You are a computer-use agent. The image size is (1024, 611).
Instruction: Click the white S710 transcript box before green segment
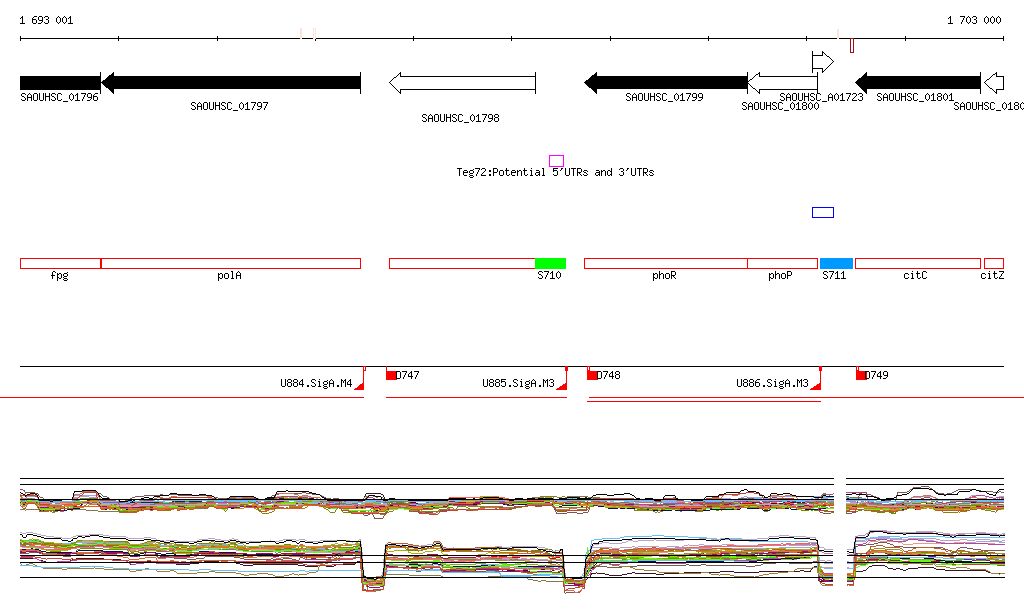click(462, 264)
